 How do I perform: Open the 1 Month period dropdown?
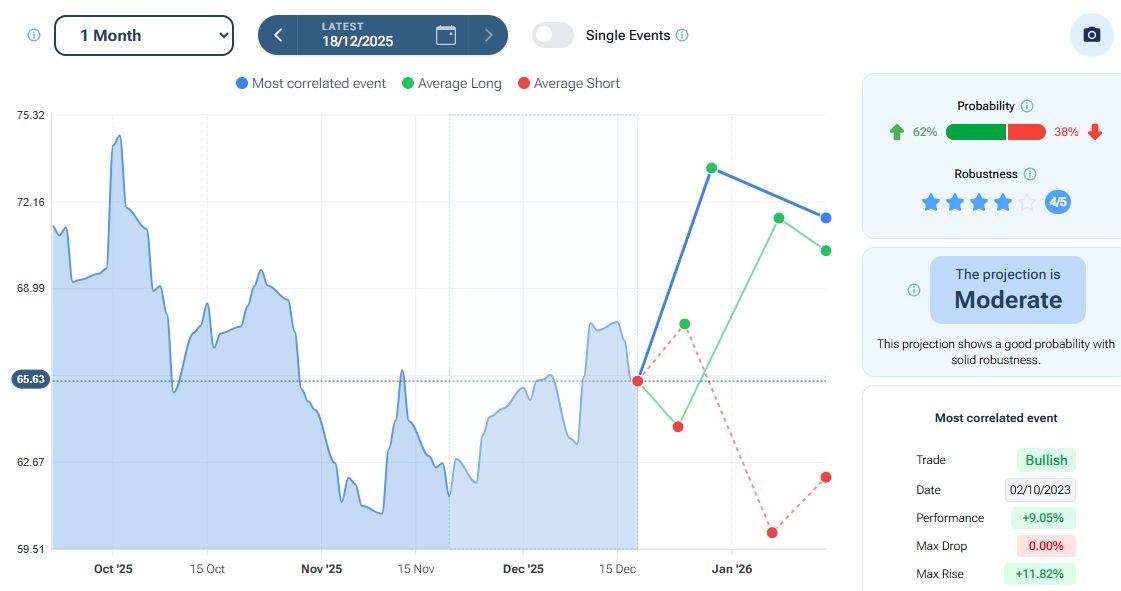point(143,35)
